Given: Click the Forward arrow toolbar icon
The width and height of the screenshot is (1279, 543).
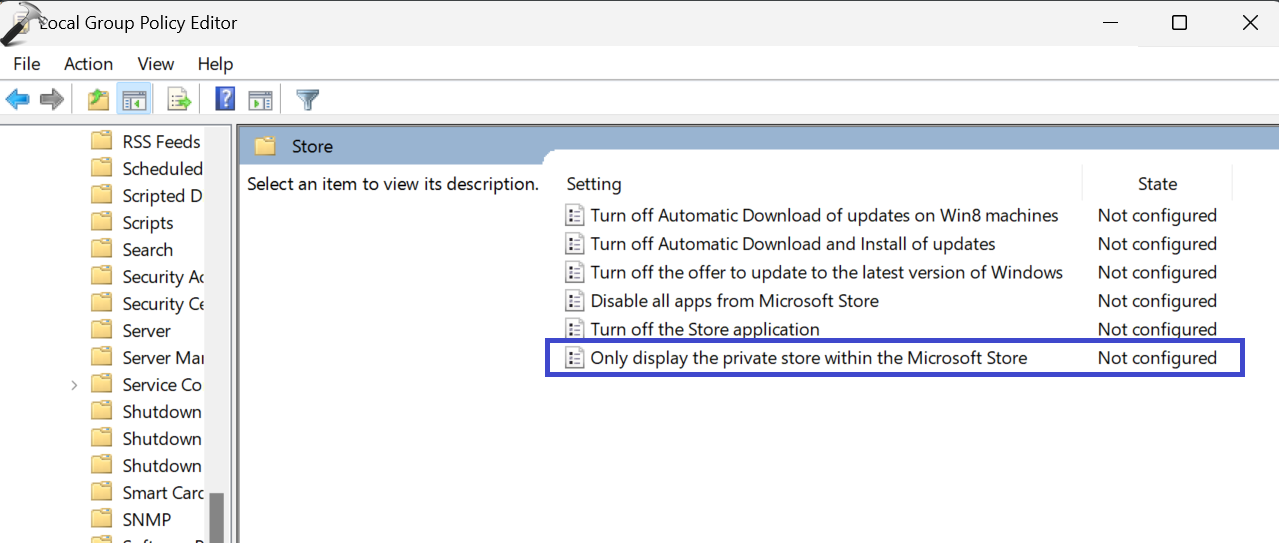Looking at the screenshot, I should tap(52, 99).
